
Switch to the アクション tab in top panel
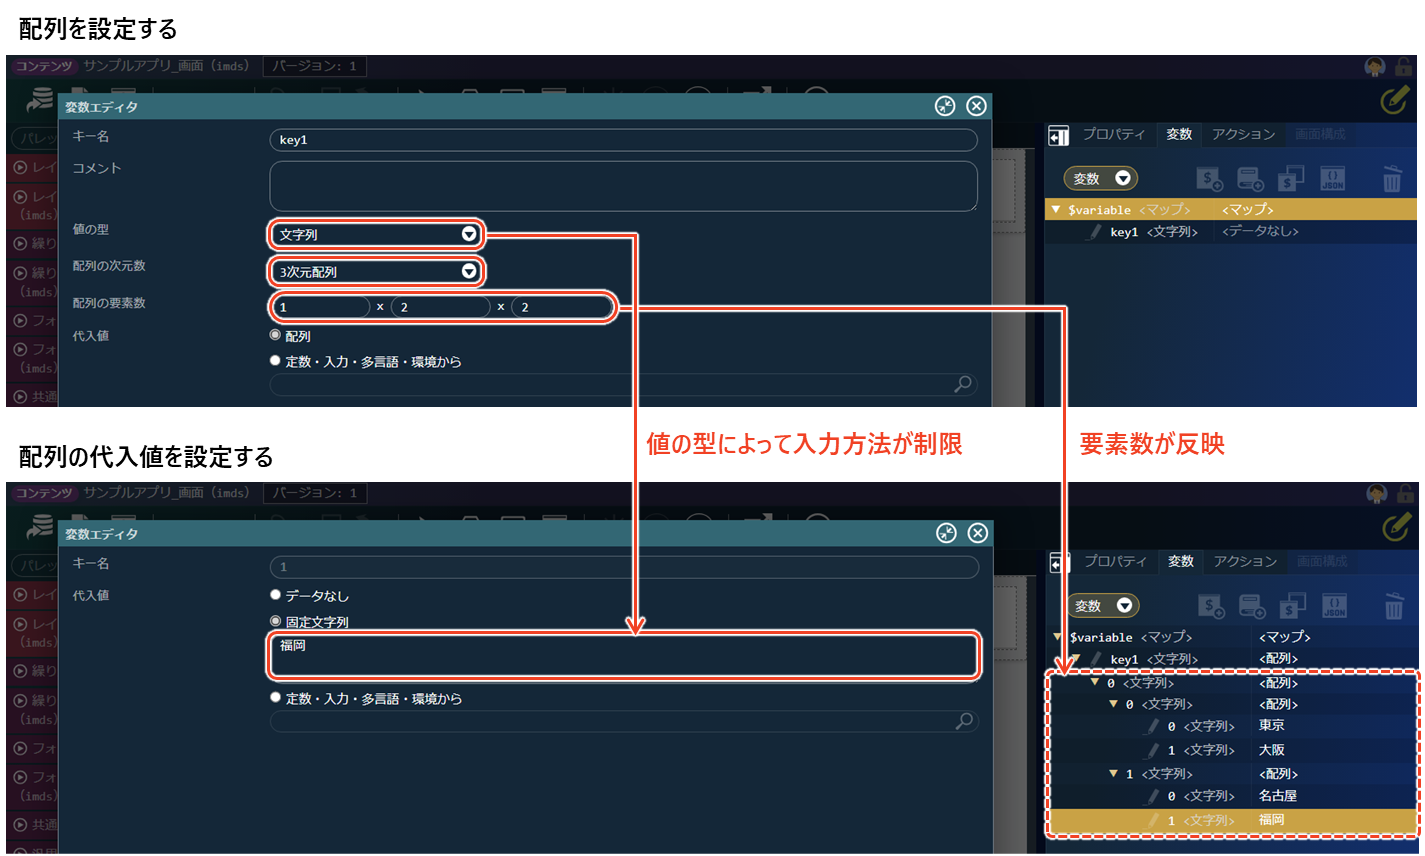click(1243, 134)
